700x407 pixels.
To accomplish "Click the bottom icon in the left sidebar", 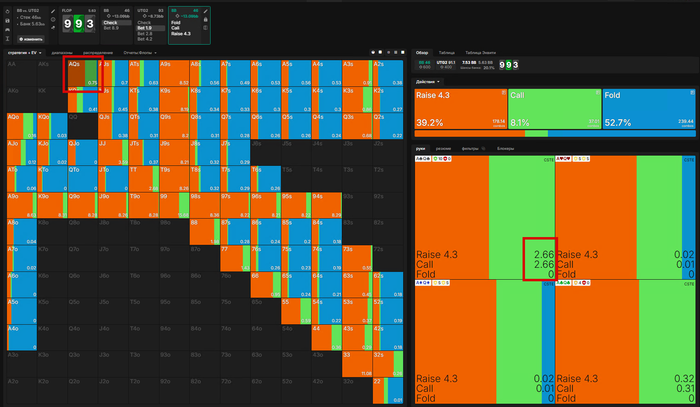I will [x=7, y=39].
